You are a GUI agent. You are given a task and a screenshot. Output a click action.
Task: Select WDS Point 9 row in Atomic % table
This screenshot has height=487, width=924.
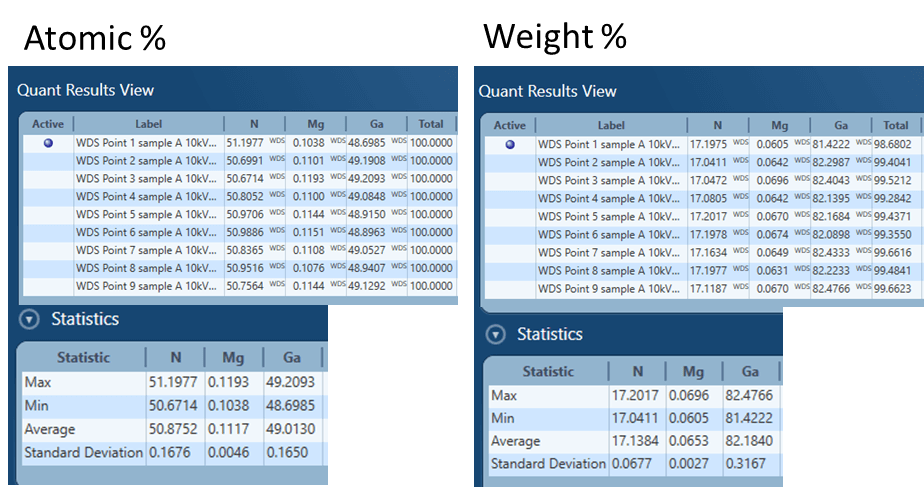145,287
